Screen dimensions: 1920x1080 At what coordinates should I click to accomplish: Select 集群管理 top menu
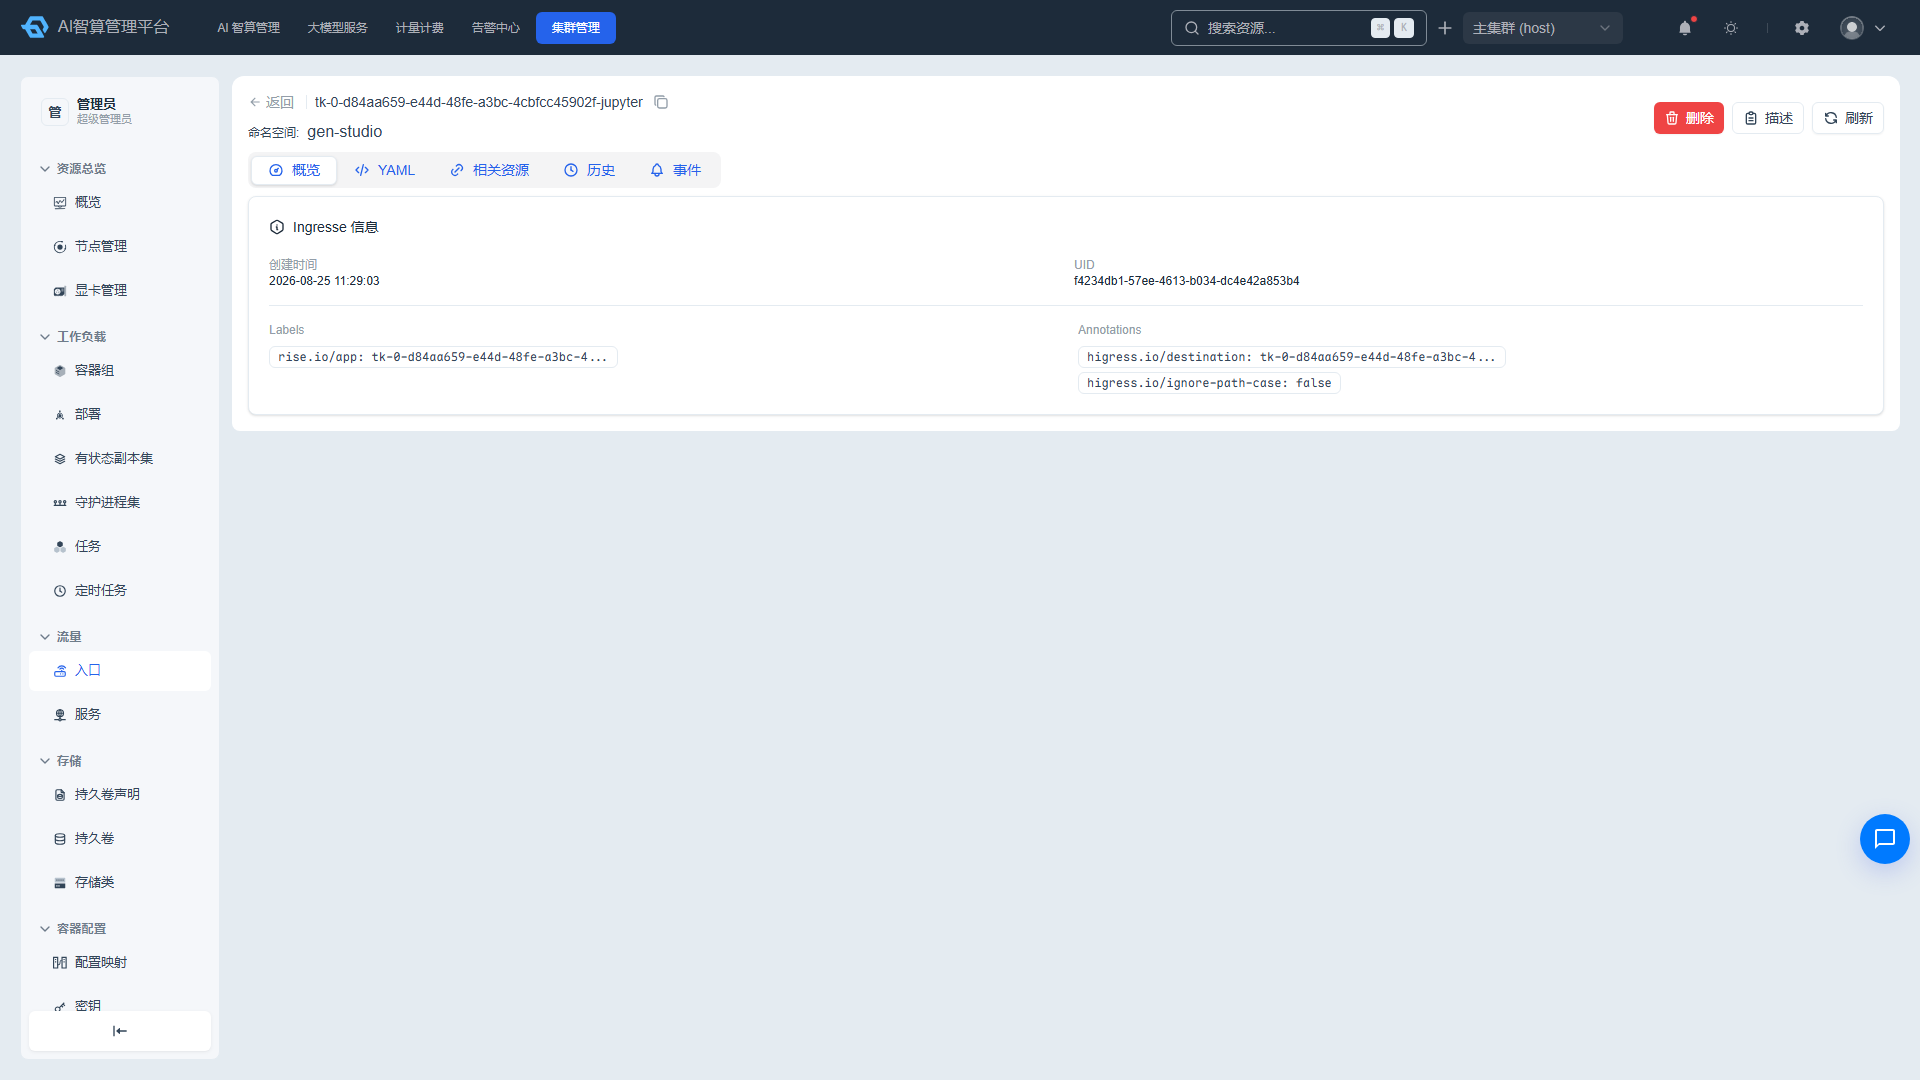pos(576,28)
